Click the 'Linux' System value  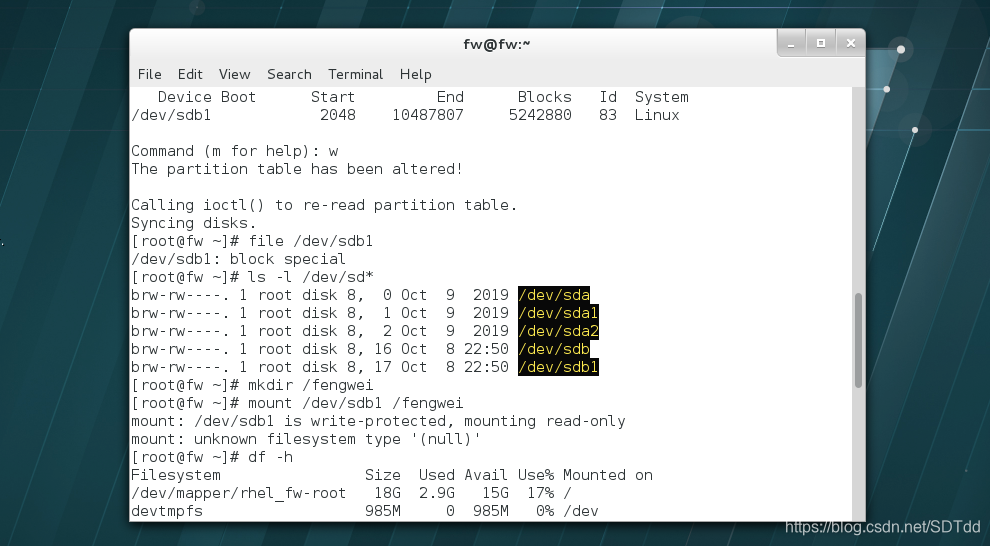click(x=657, y=115)
